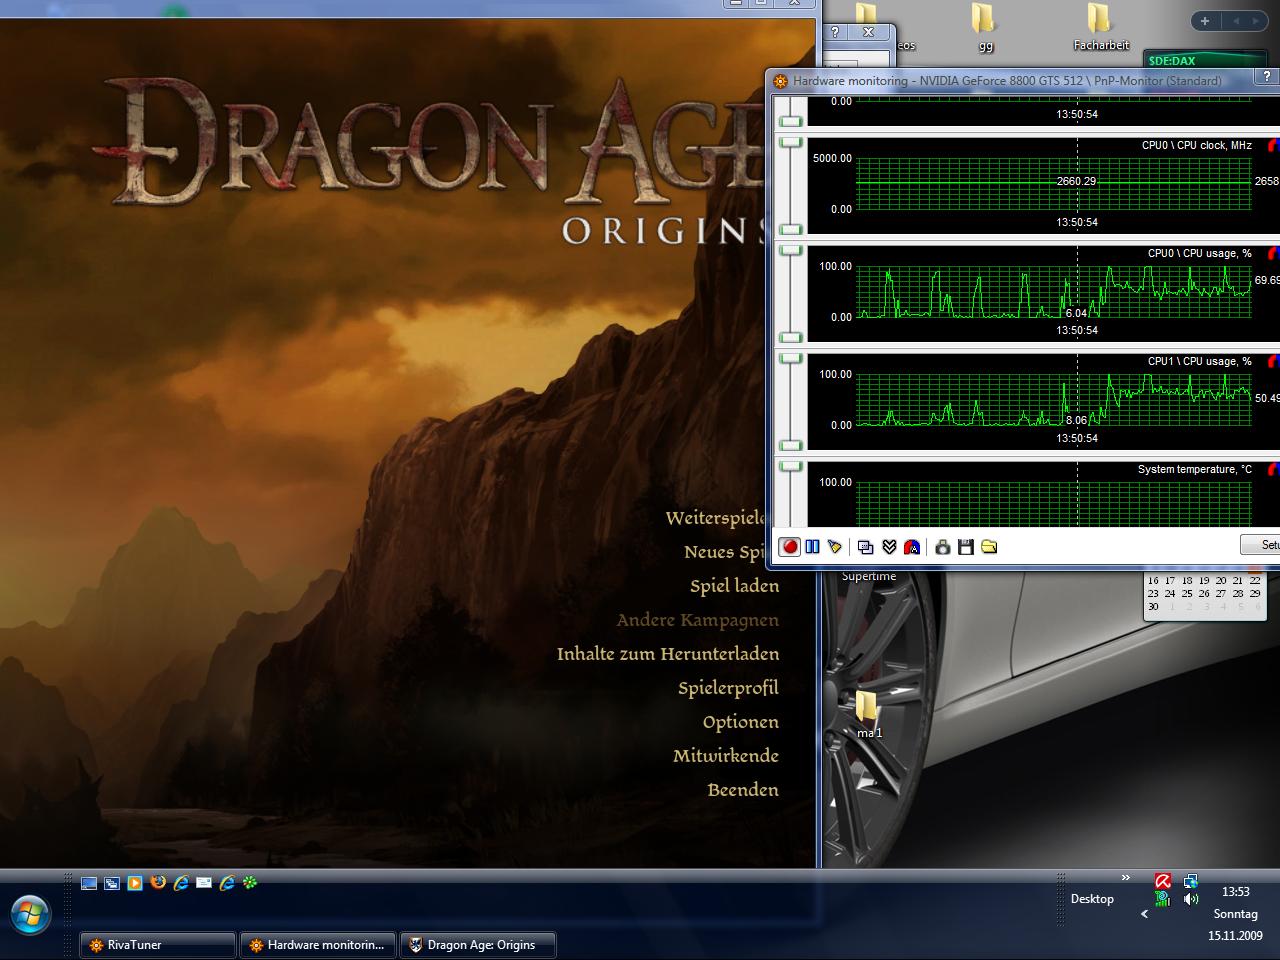The width and height of the screenshot is (1280, 960).
Task: Click the CPU0 CPU usage graph gauge icon
Action: click(x=1273, y=253)
